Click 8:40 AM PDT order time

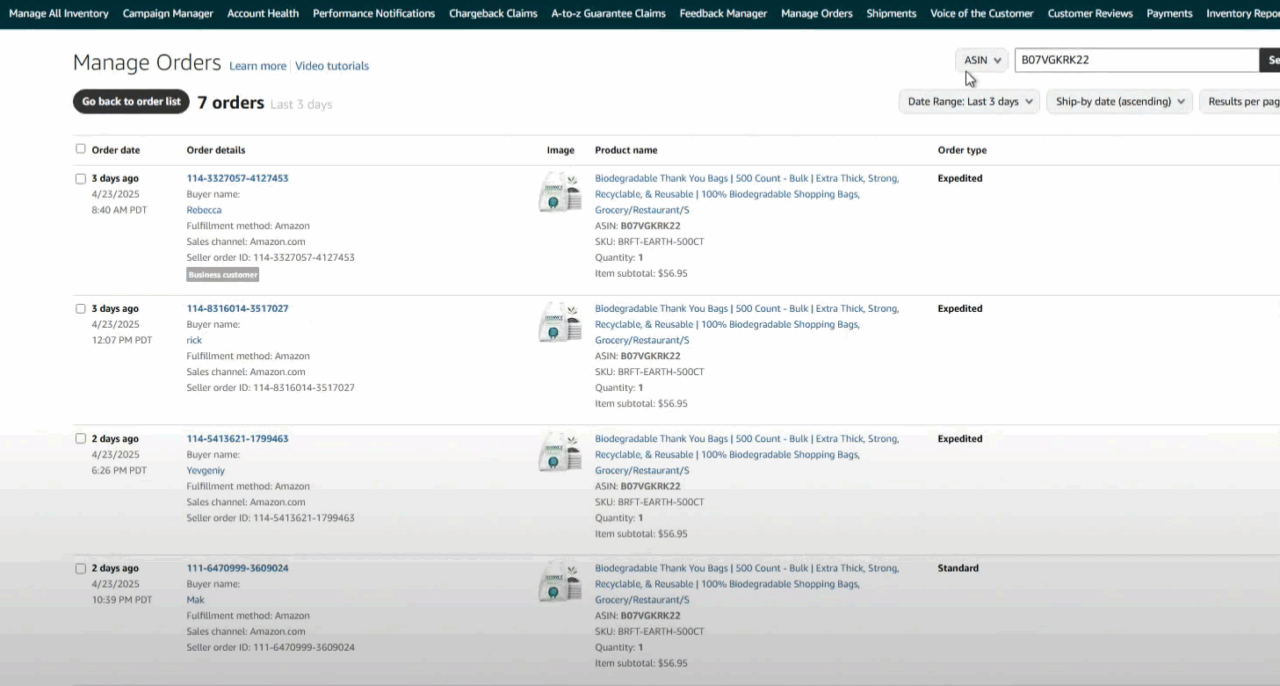coord(120,210)
